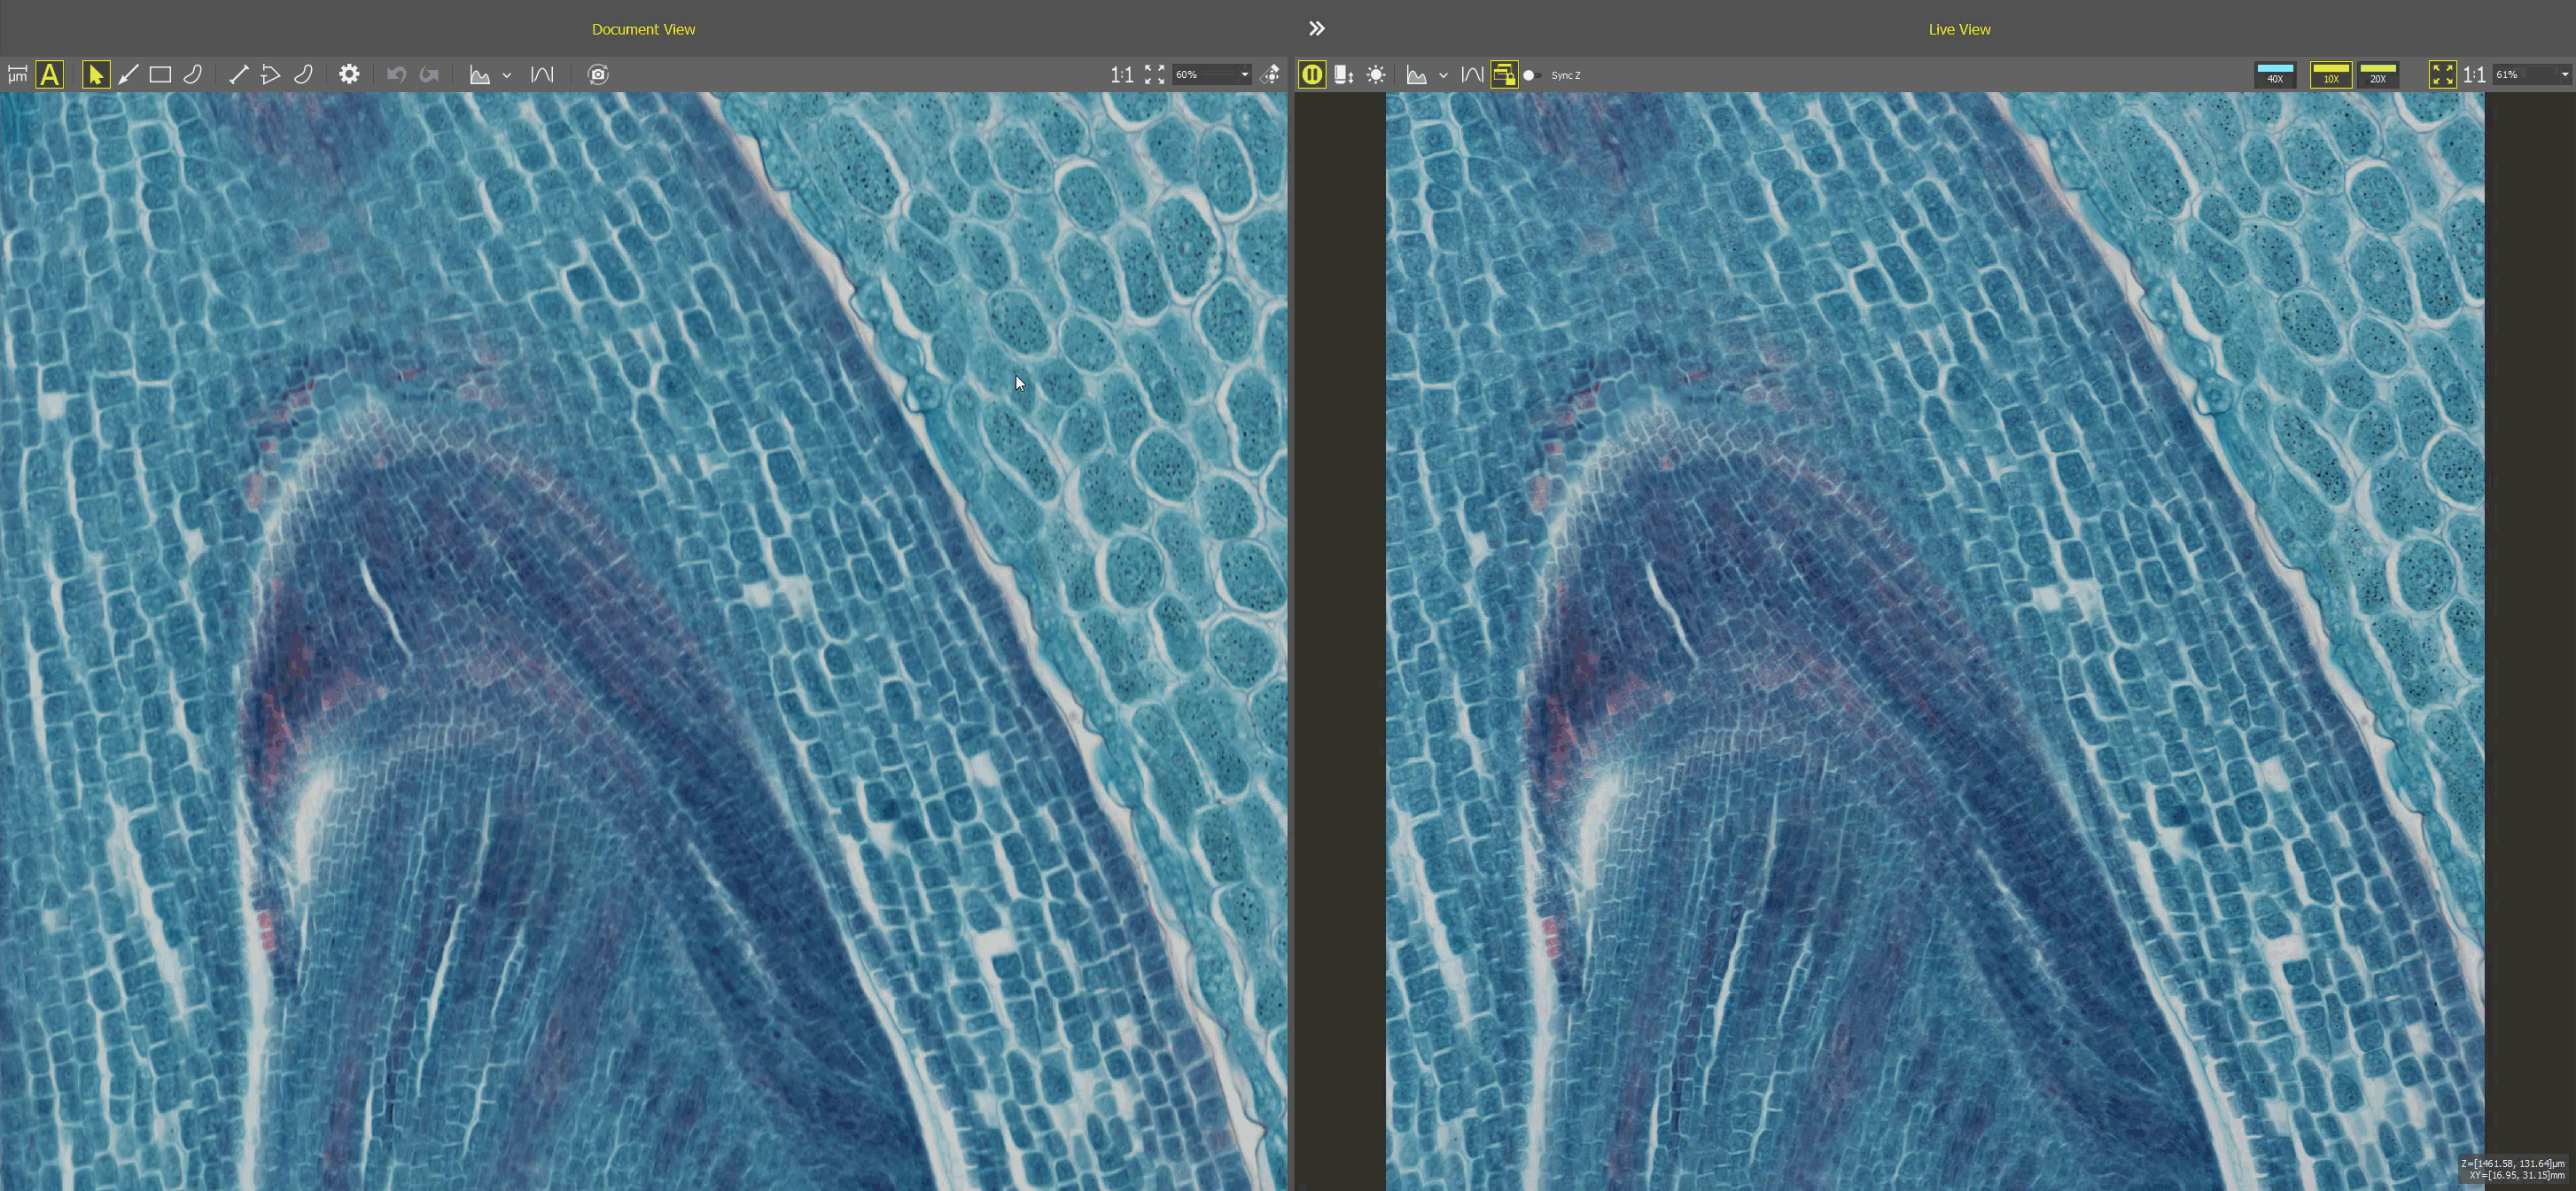Click the stage focus height icon

(x=1344, y=75)
